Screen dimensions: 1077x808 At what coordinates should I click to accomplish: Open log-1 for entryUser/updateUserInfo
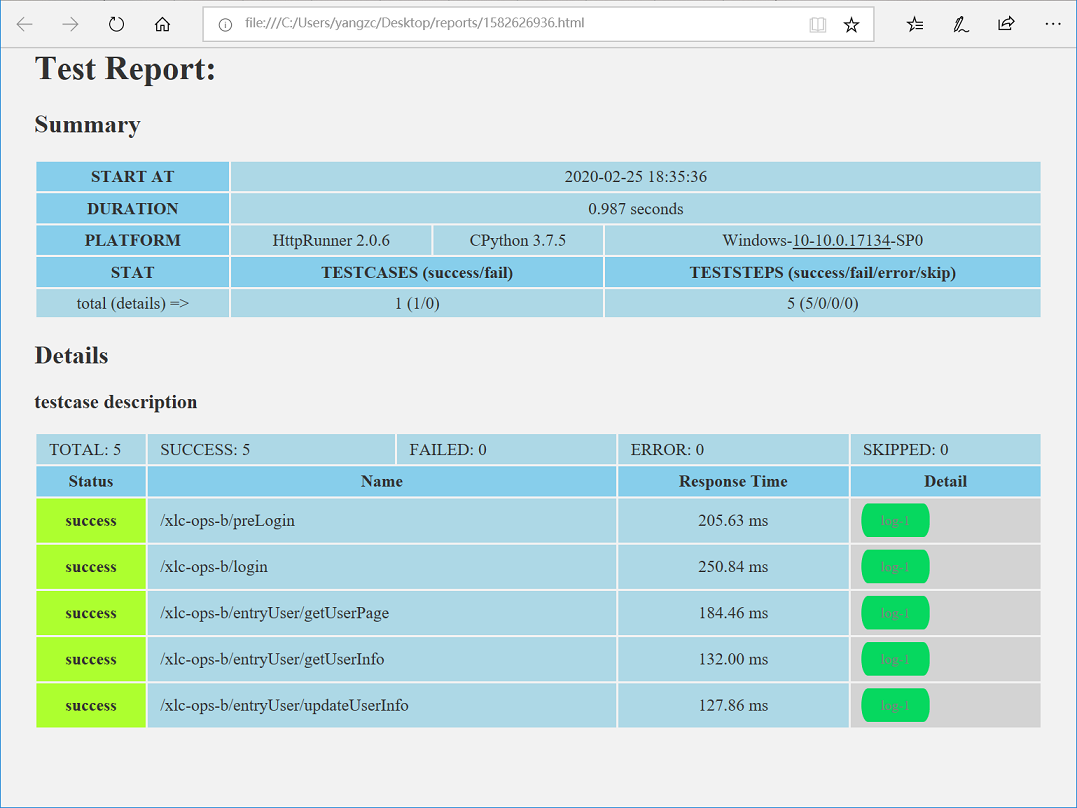pos(895,706)
